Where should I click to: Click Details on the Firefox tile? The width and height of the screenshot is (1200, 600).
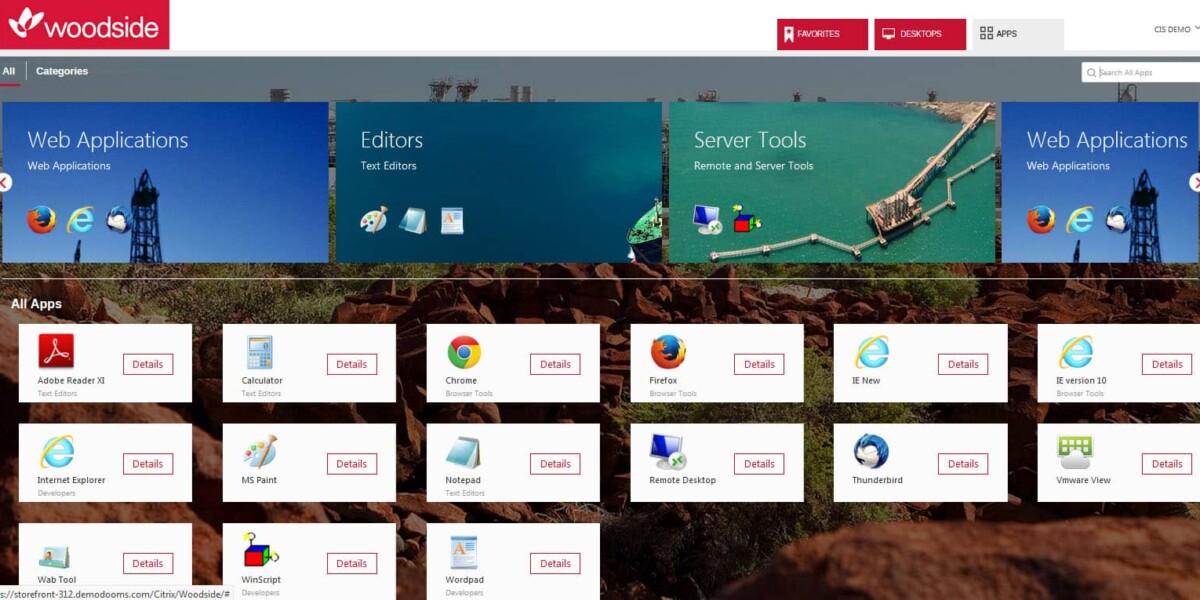point(759,364)
